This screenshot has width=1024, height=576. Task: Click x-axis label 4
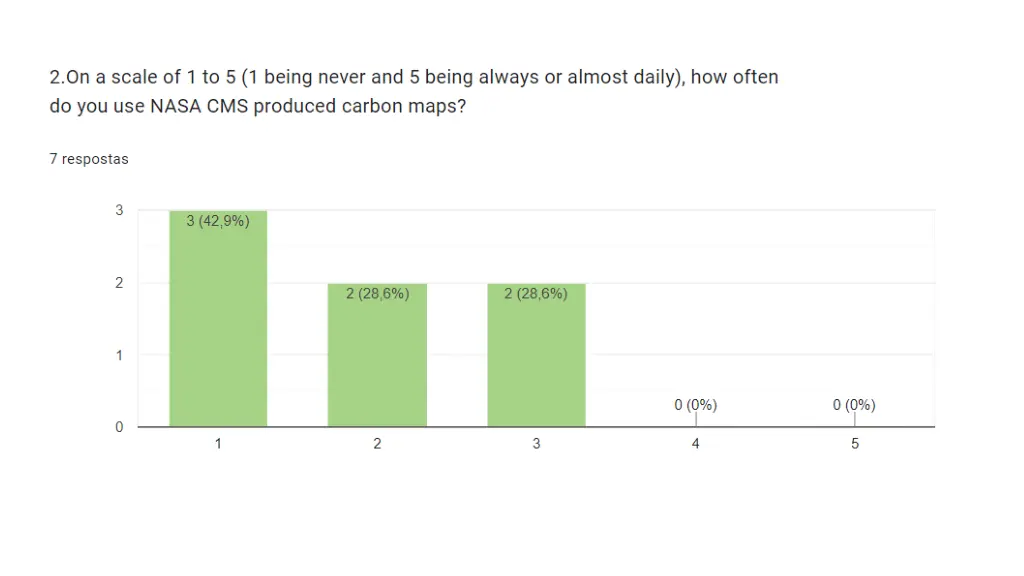pos(696,444)
